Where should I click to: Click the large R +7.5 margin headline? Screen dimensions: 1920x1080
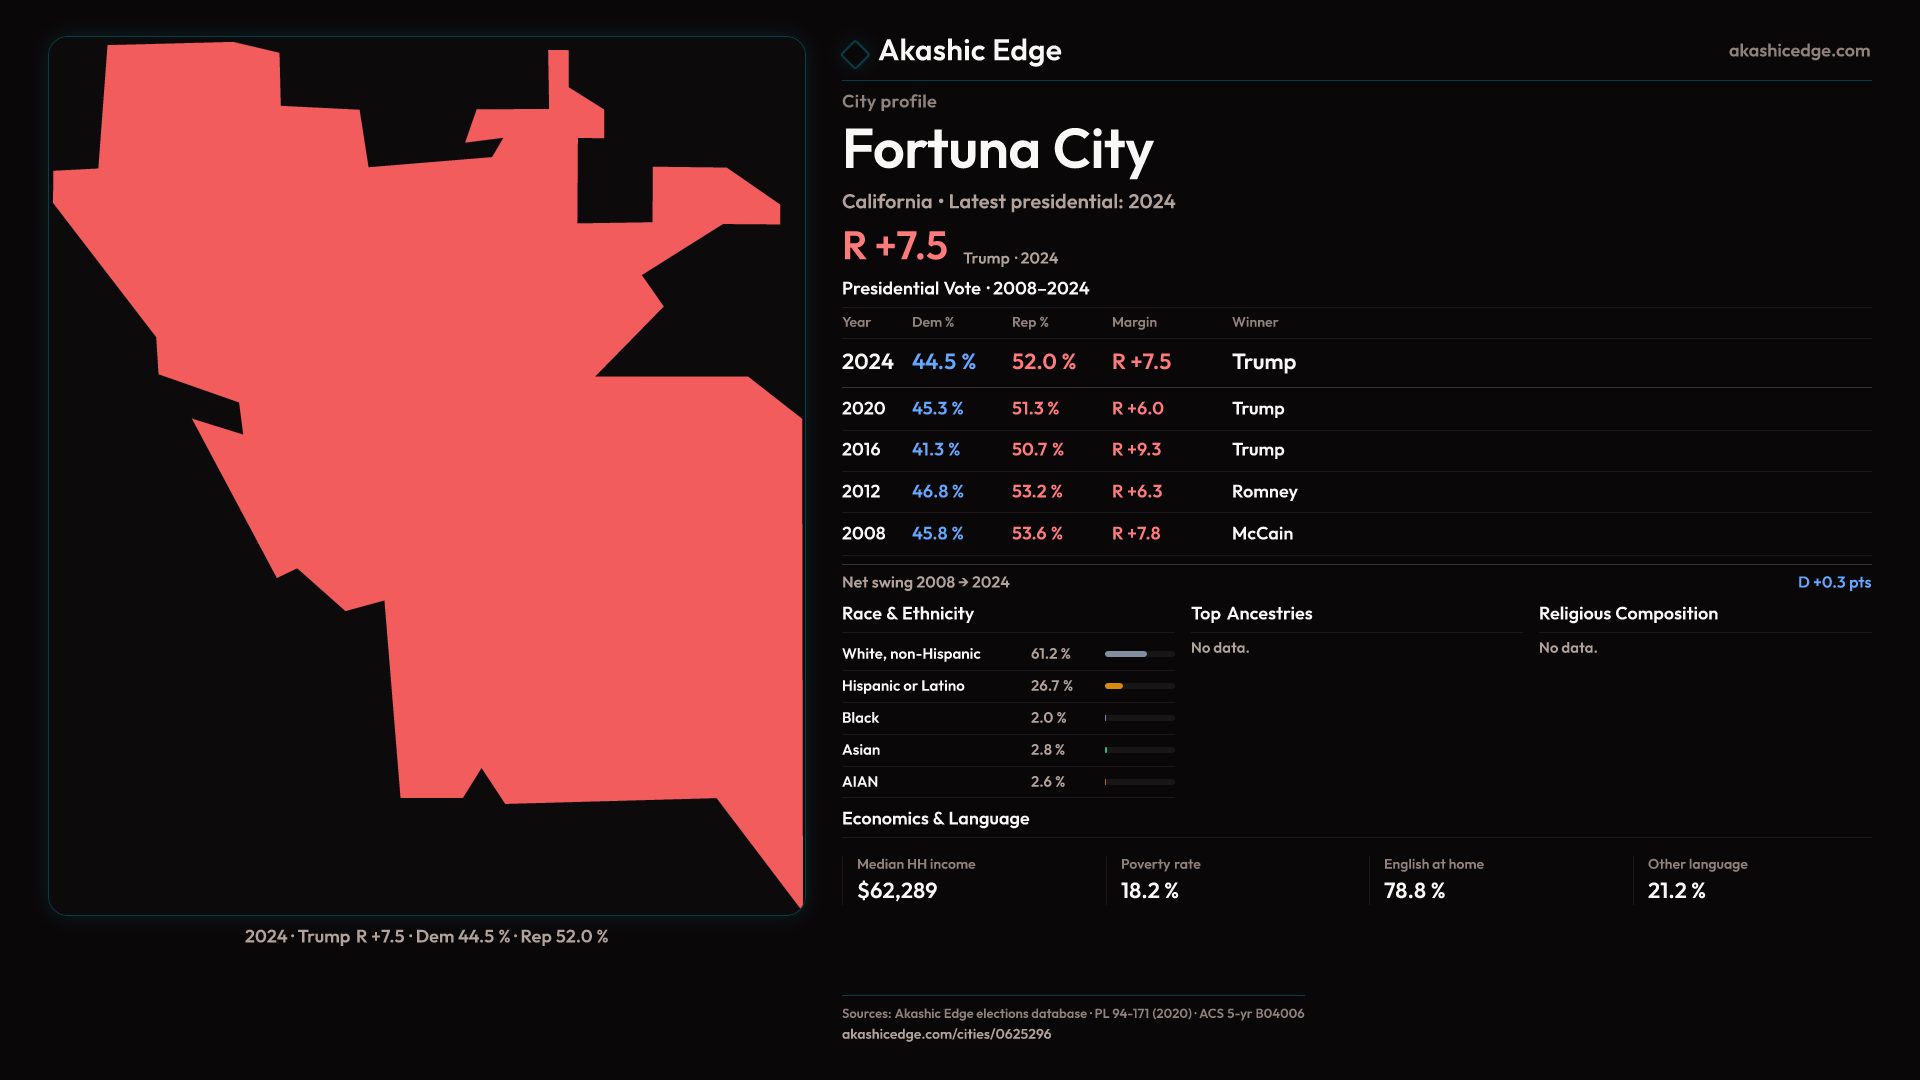pyautogui.click(x=895, y=246)
